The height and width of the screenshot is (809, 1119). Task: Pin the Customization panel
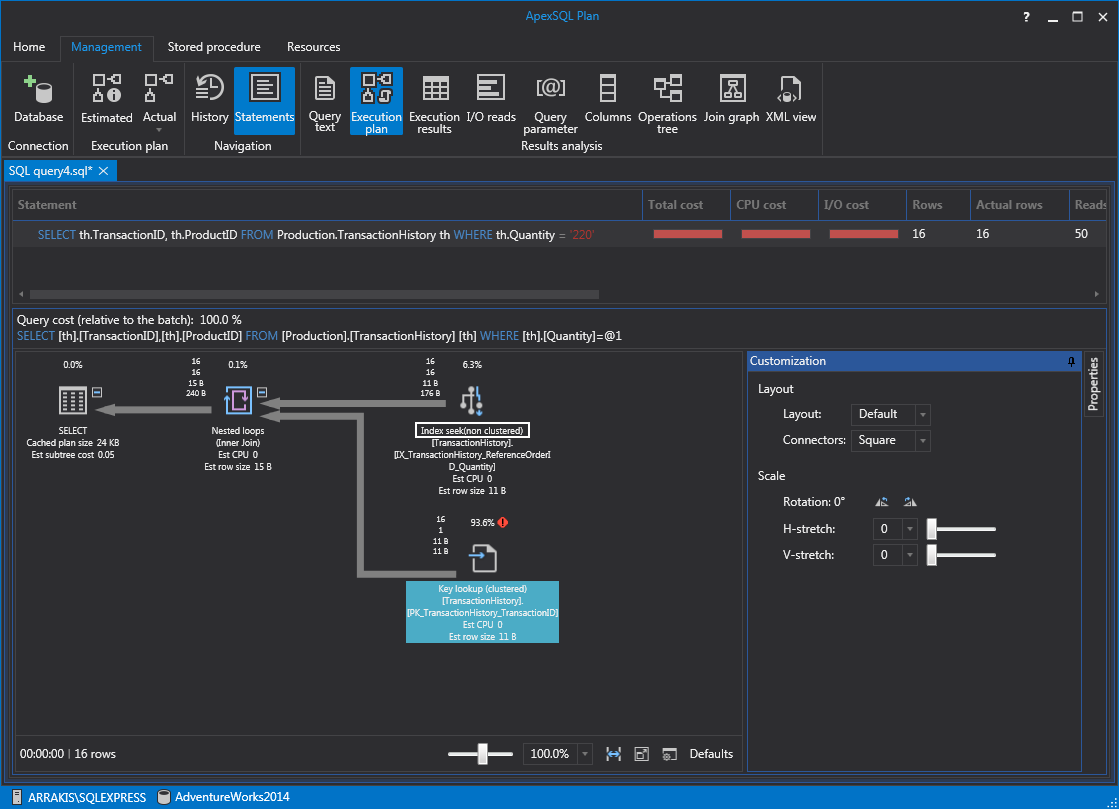[1071, 362]
